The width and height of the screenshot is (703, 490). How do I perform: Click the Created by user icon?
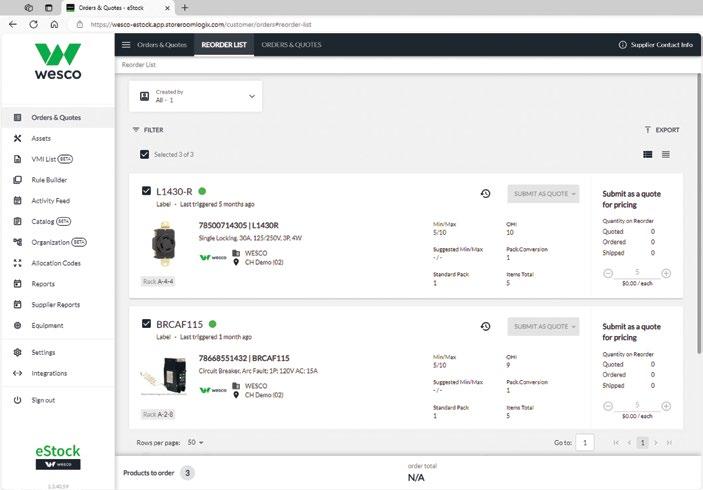click(144, 96)
